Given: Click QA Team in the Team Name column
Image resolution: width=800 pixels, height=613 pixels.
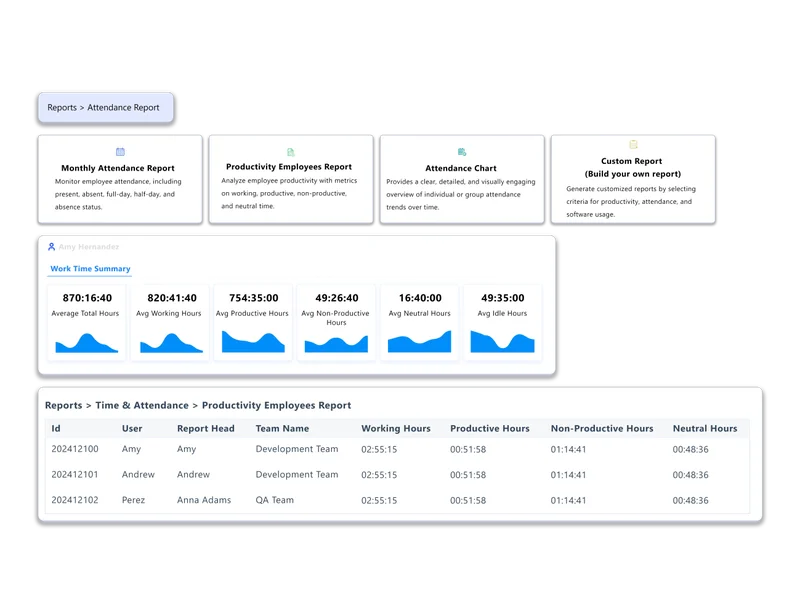Looking at the screenshot, I should 274,500.
